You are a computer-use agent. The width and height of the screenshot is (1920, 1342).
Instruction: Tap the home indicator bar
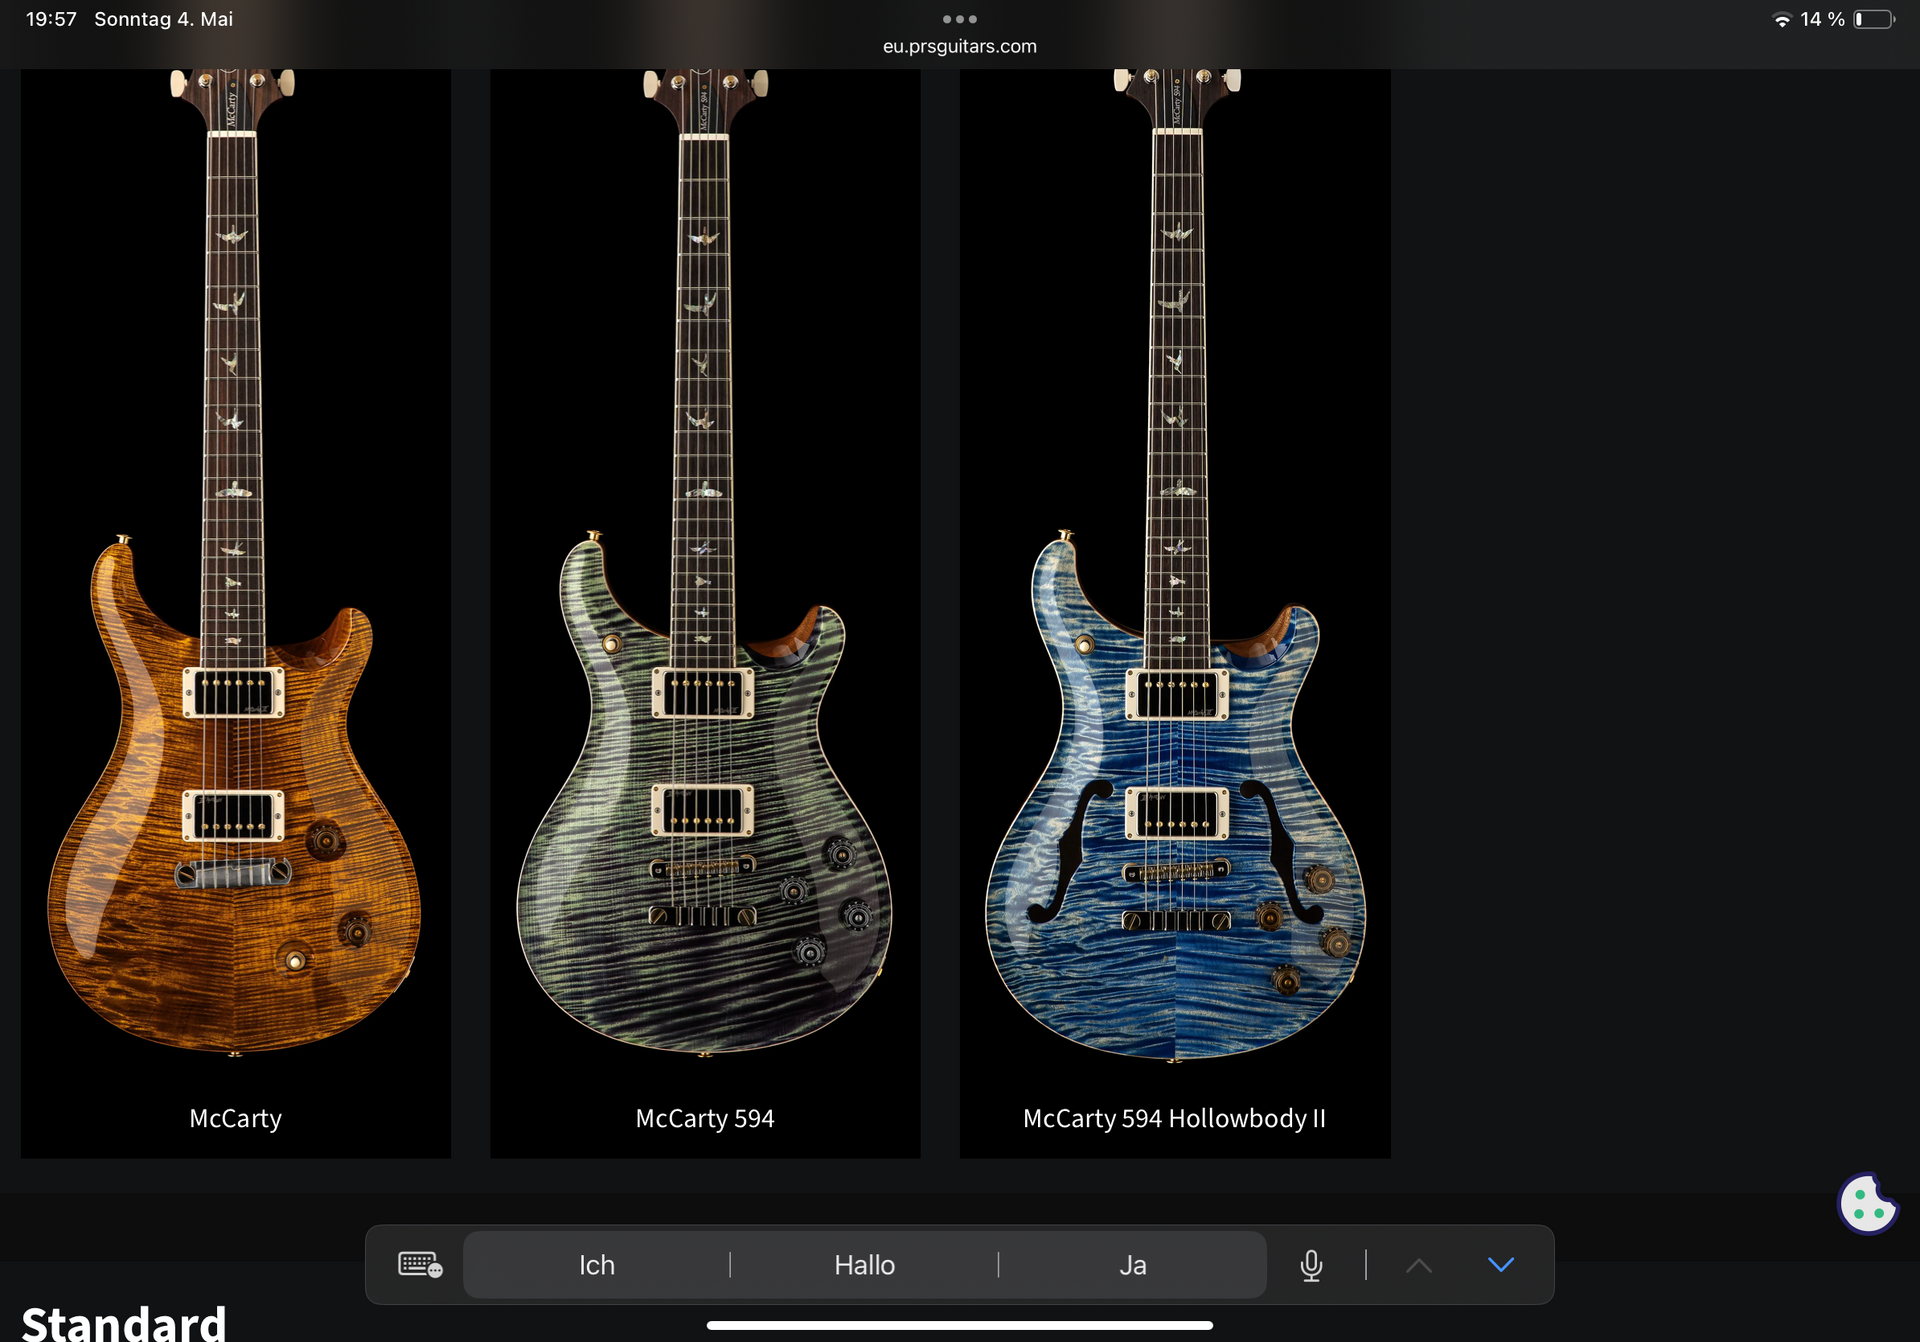pyautogui.click(x=959, y=1325)
